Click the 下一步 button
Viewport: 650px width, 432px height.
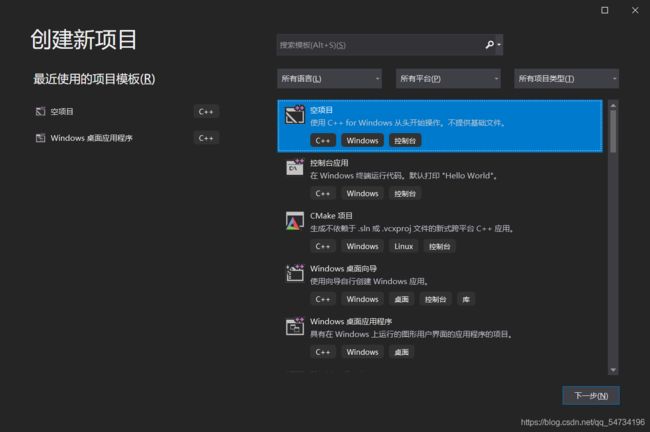tap(591, 396)
